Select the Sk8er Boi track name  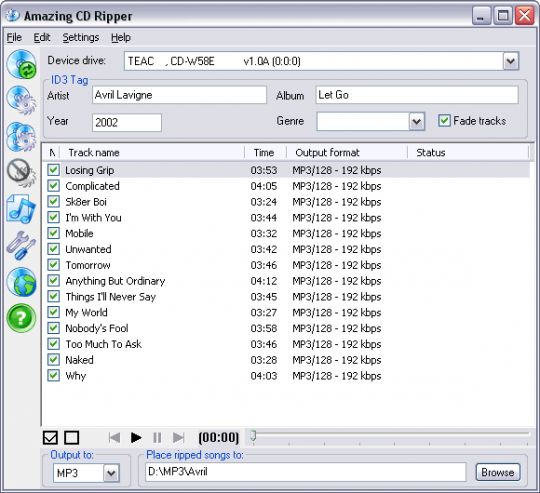point(86,202)
